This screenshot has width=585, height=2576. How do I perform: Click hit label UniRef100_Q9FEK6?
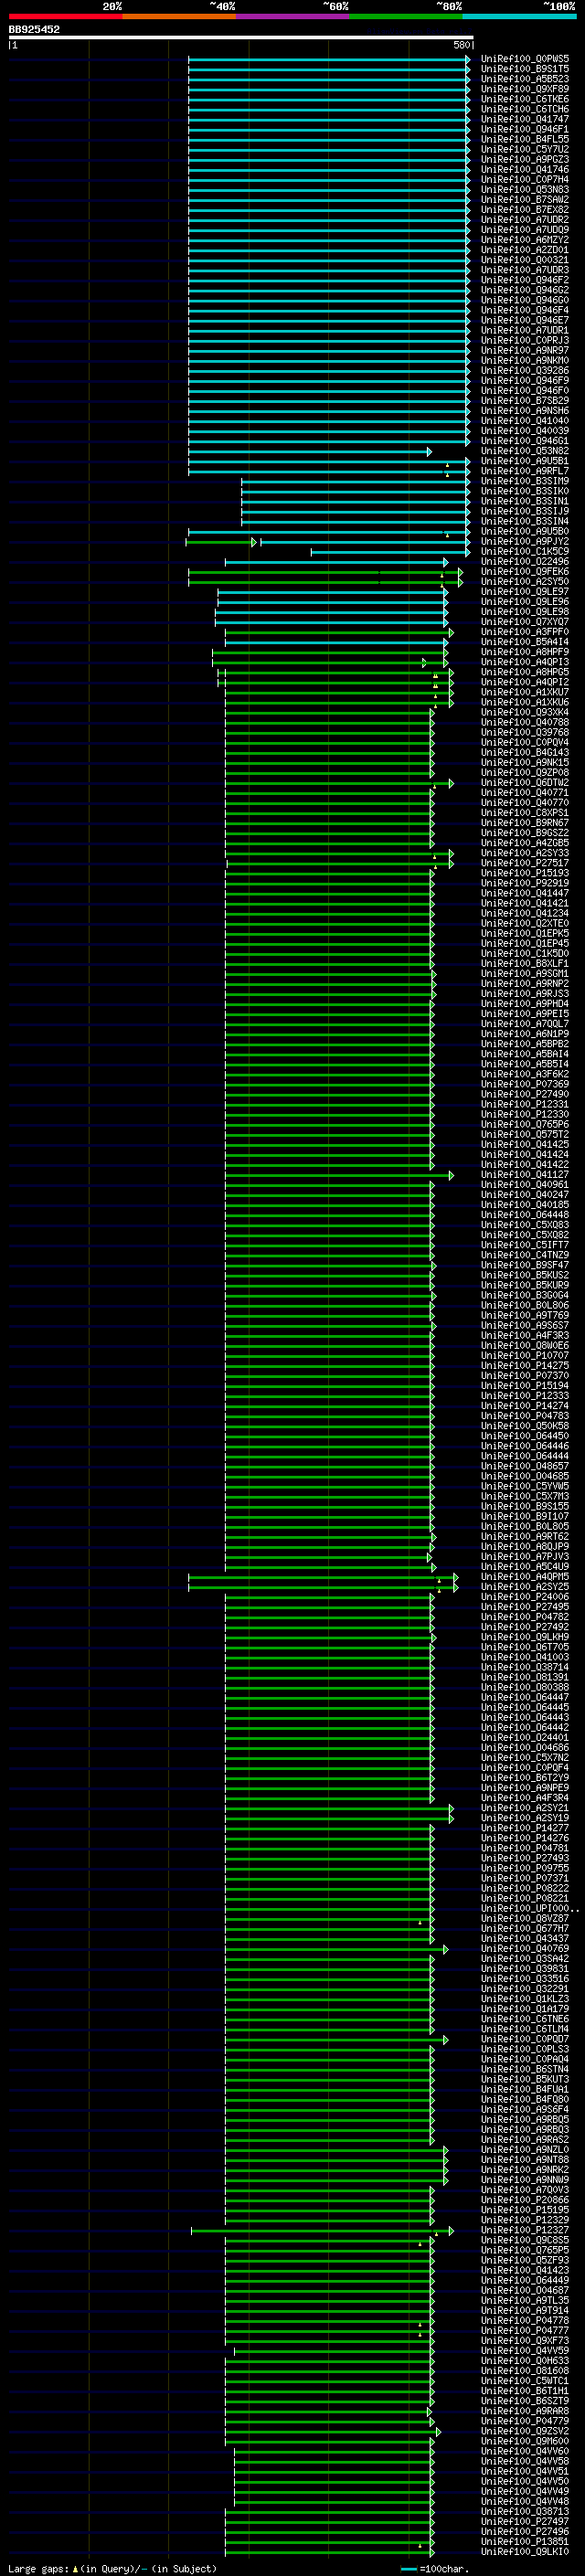pyautogui.click(x=524, y=571)
